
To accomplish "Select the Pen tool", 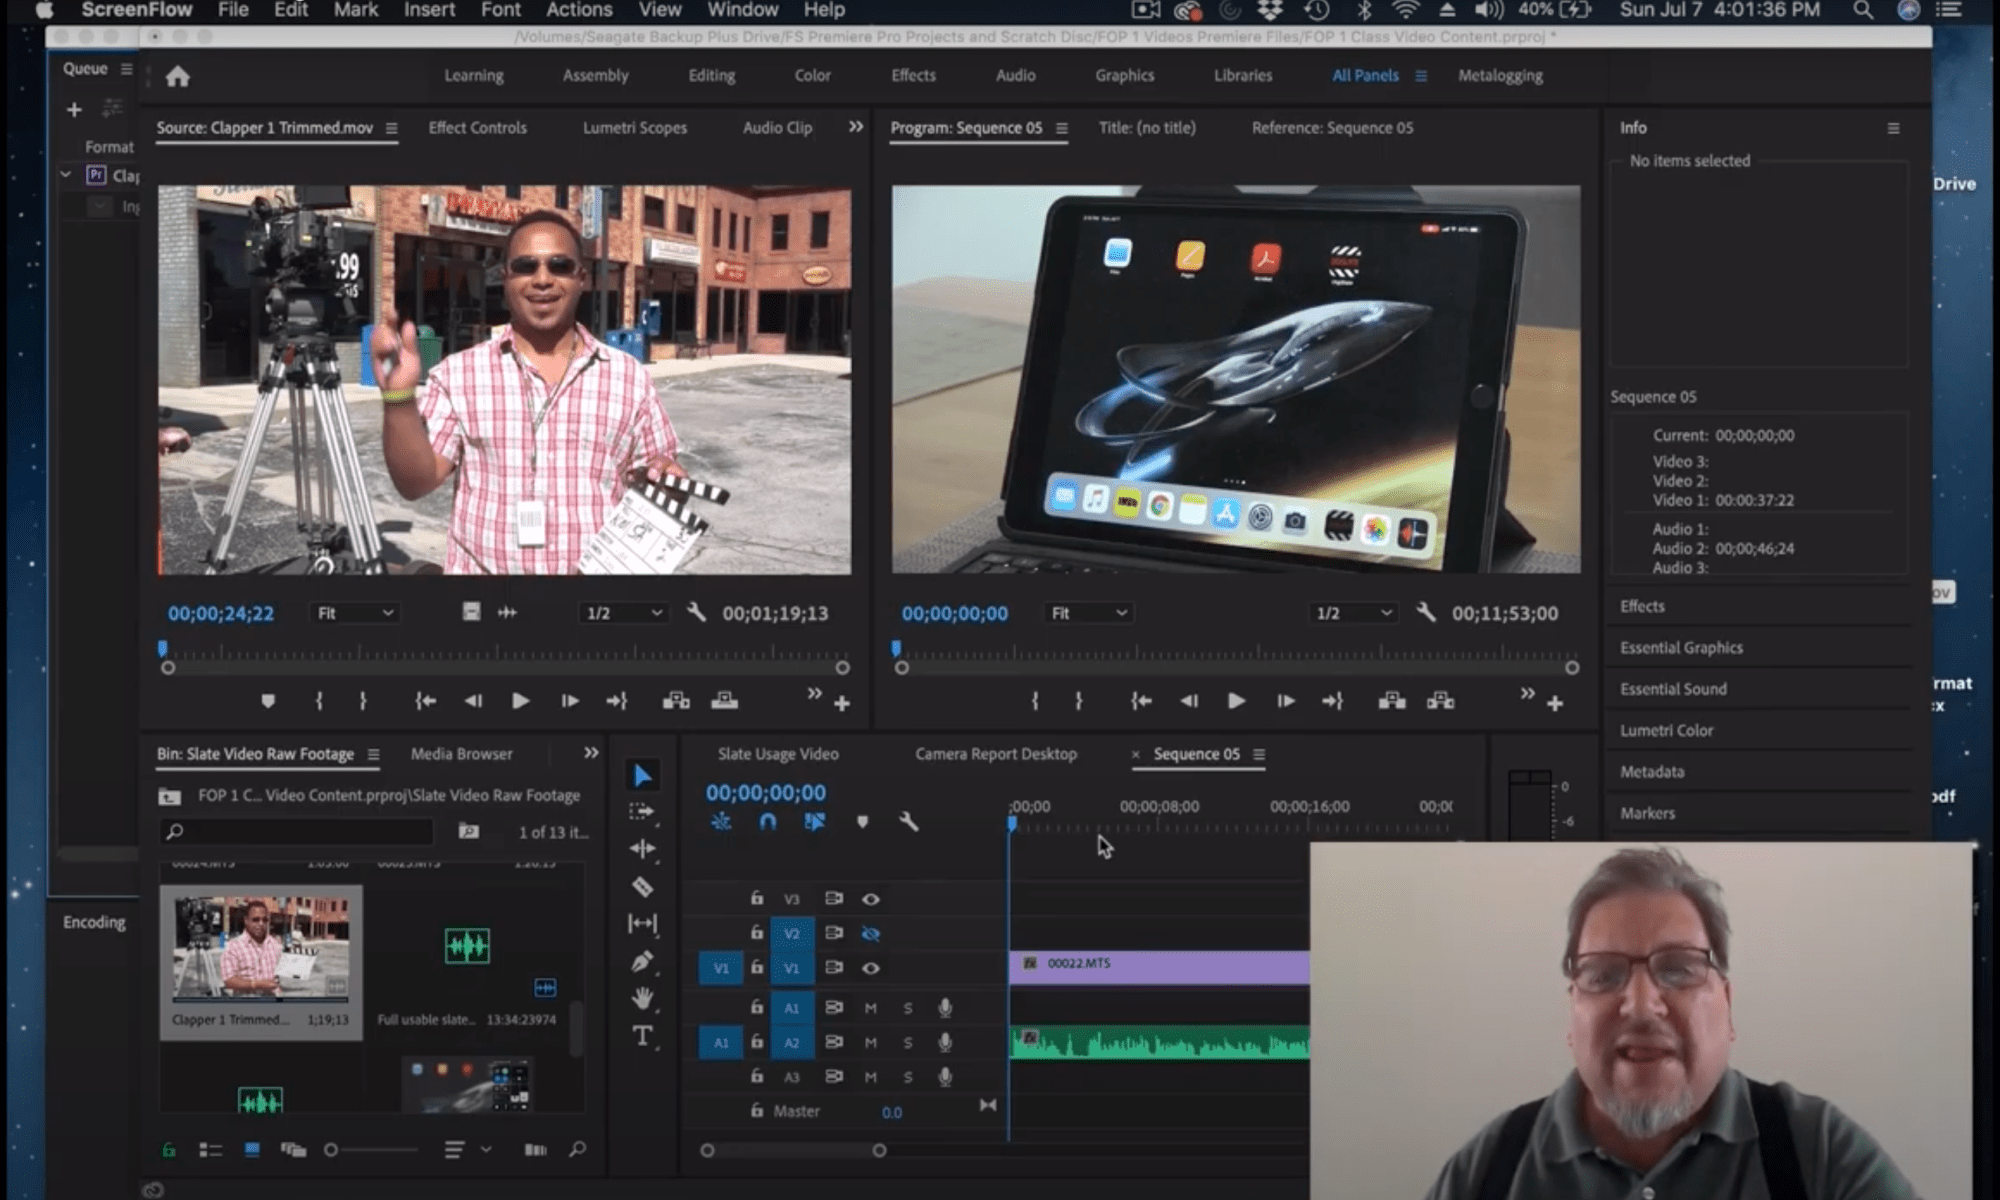I will click(642, 962).
